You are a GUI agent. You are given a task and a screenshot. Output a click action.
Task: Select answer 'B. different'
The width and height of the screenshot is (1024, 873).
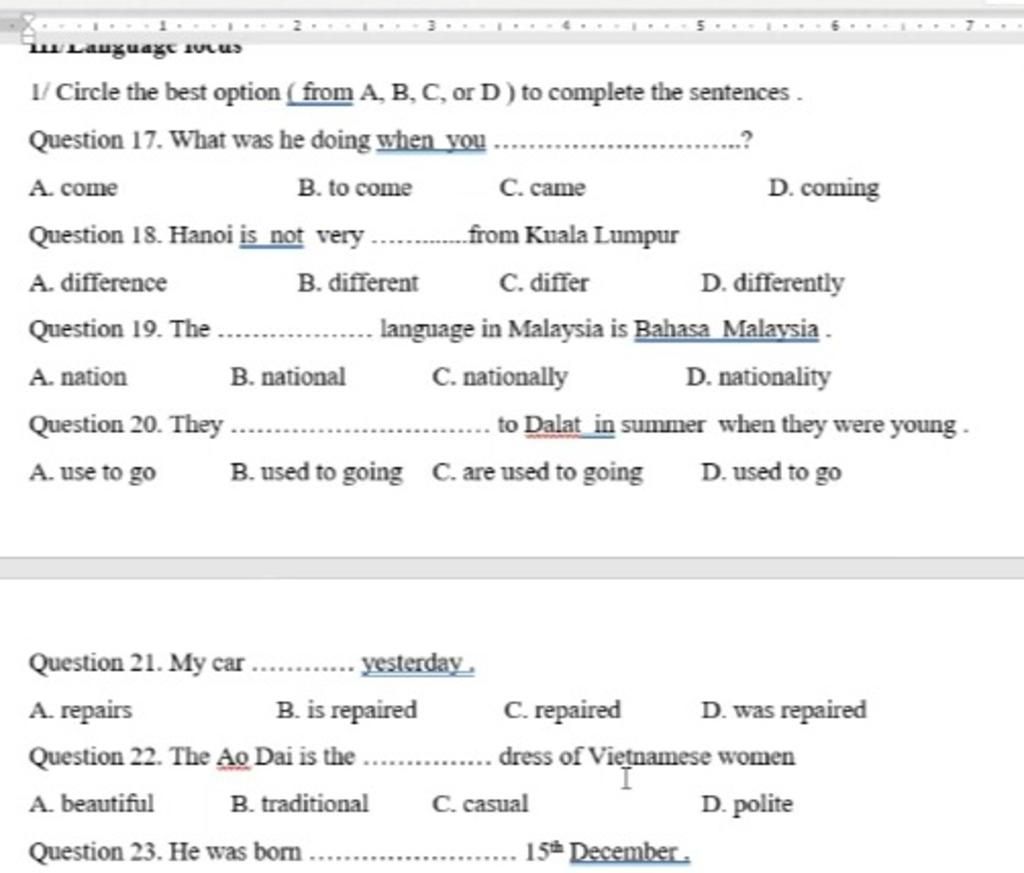[x=358, y=283]
